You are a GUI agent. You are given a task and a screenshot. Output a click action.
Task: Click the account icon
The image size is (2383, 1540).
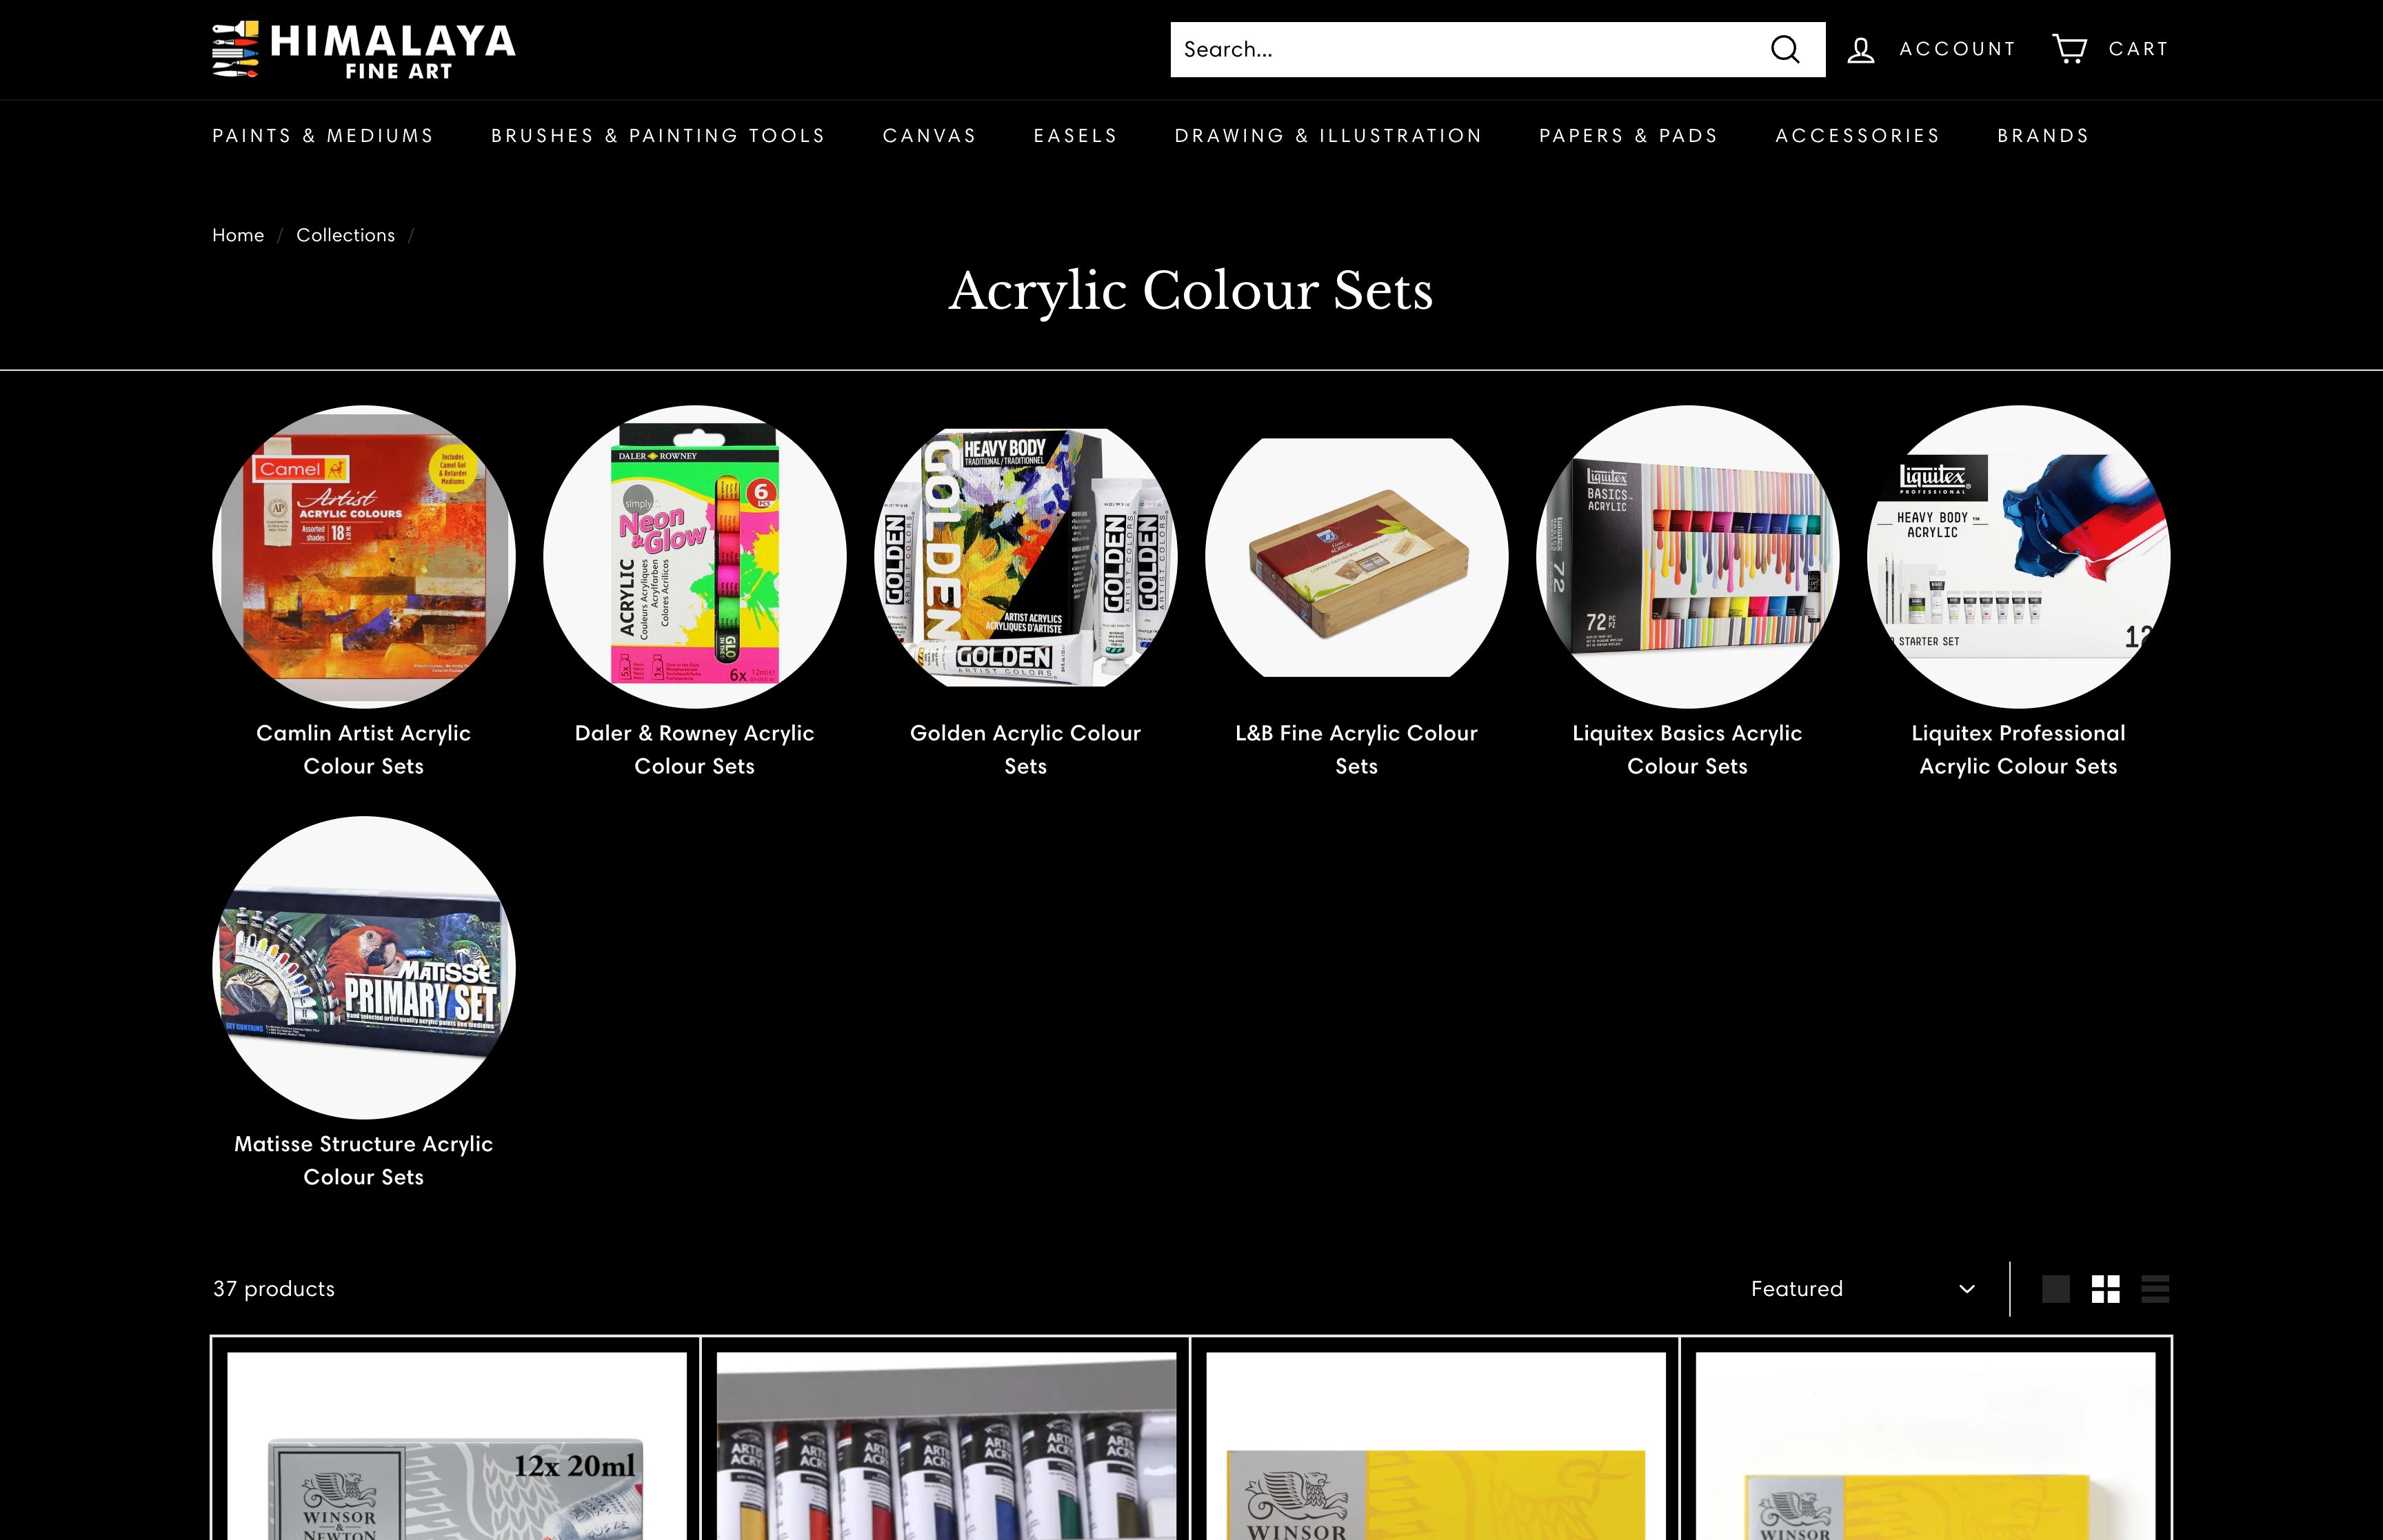(1860, 49)
